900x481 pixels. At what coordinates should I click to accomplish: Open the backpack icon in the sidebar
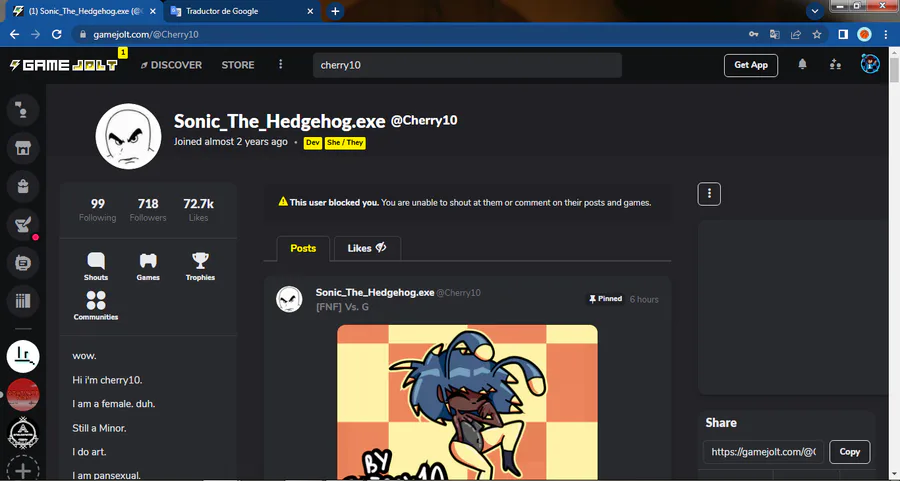pyautogui.click(x=23, y=186)
